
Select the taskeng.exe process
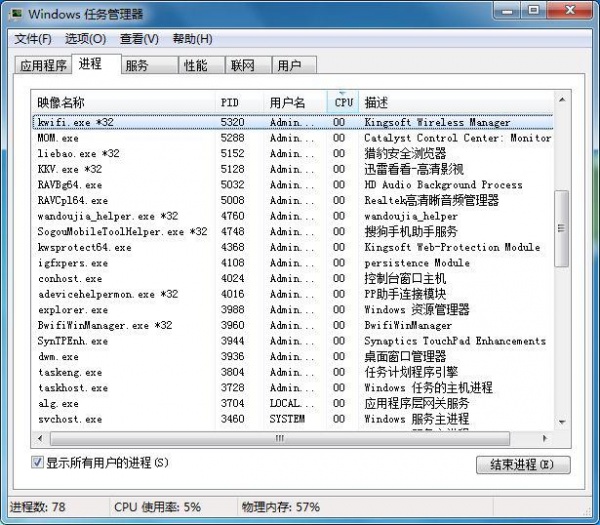pos(293,372)
